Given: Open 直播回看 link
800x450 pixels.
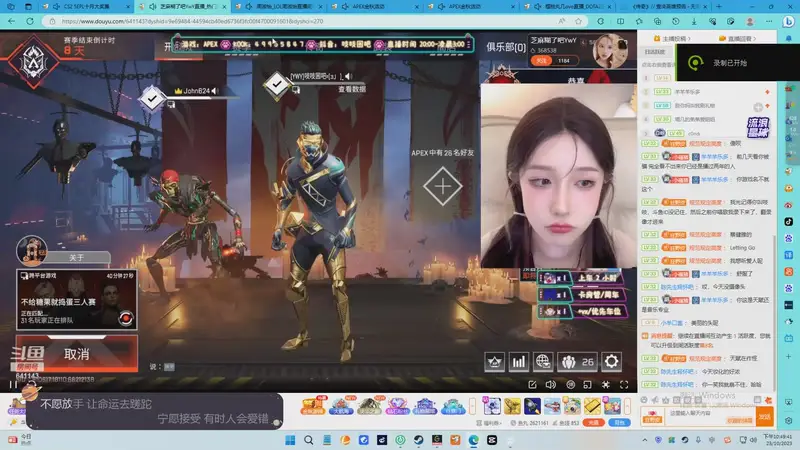Looking at the screenshot, I should (x=737, y=38).
